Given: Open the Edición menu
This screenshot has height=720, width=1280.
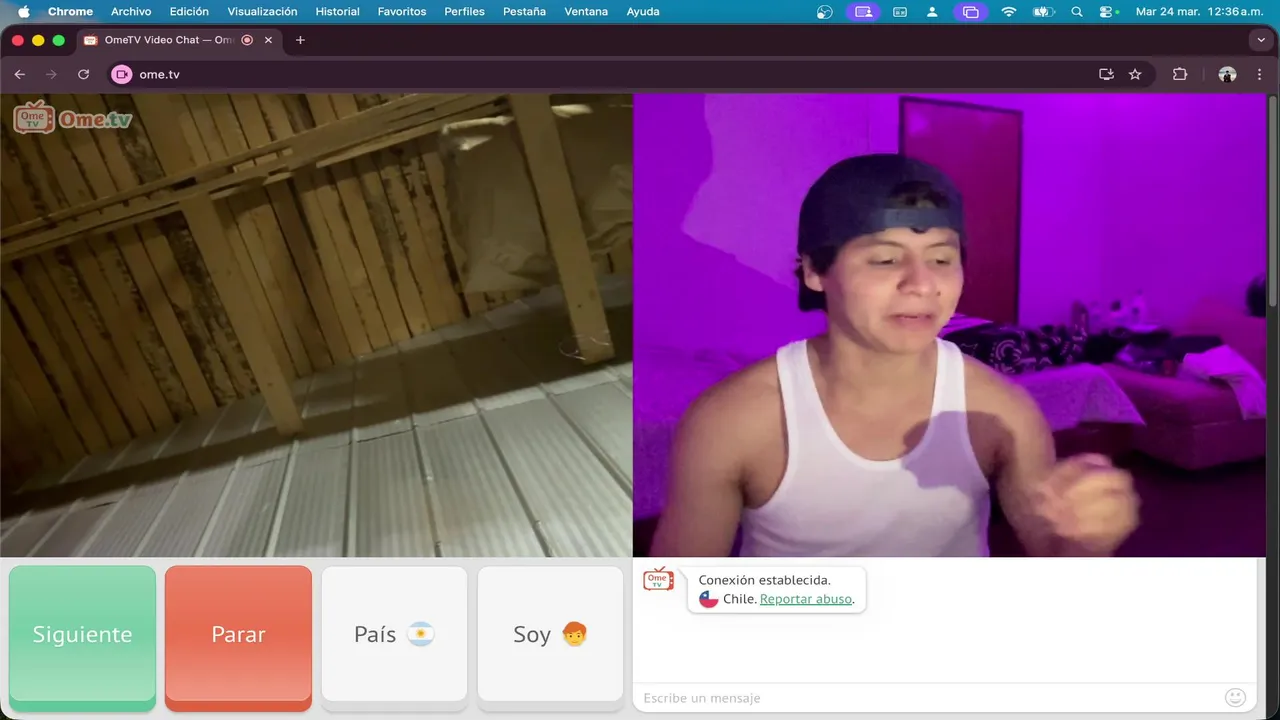Looking at the screenshot, I should coord(189,11).
